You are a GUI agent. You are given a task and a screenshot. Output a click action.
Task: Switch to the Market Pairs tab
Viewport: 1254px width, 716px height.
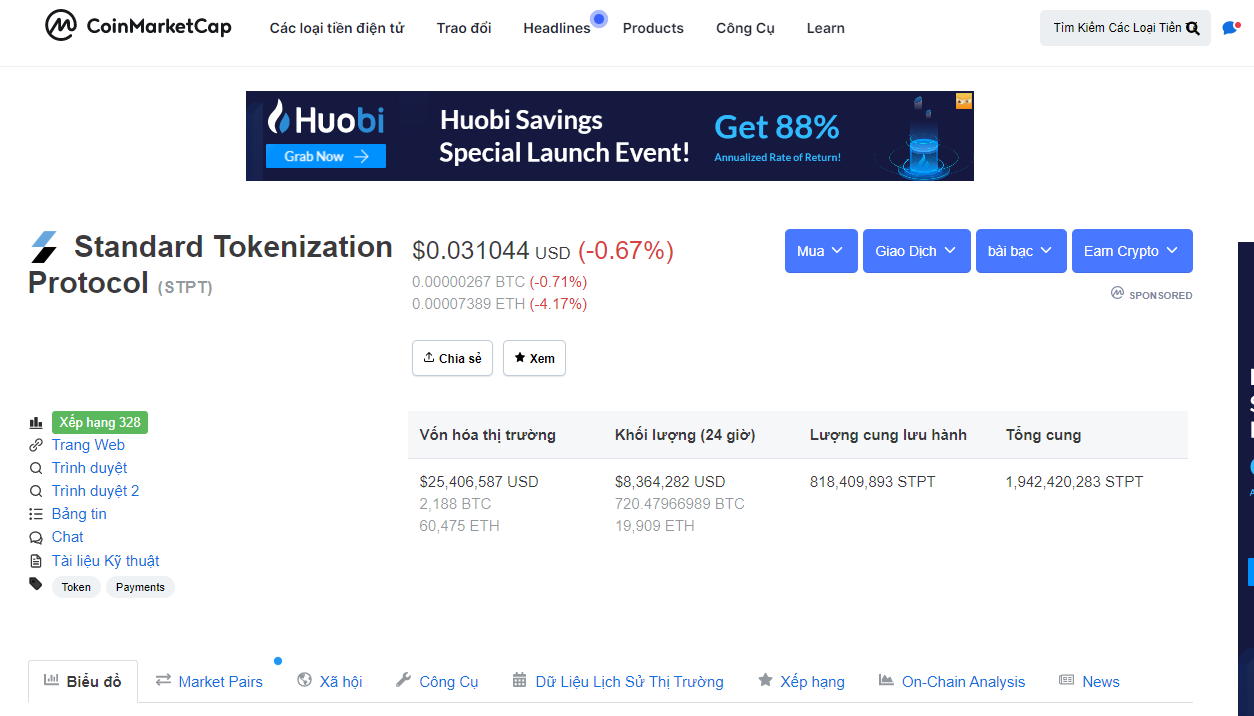point(209,681)
